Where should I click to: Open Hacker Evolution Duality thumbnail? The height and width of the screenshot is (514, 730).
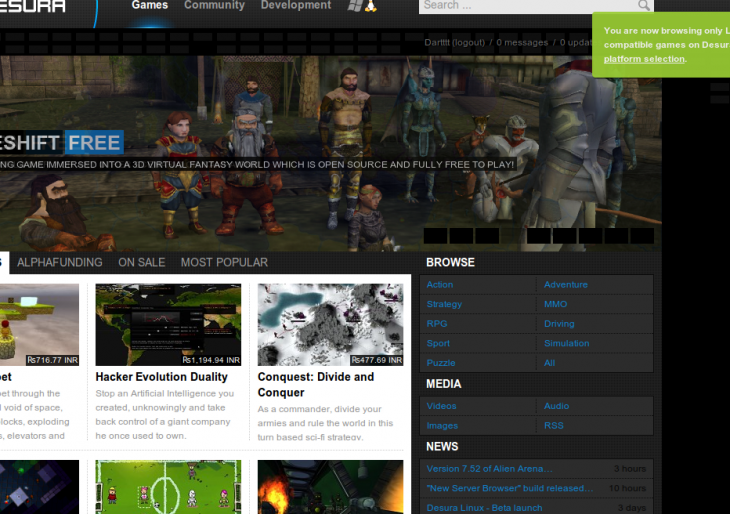[x=168, y=325]
